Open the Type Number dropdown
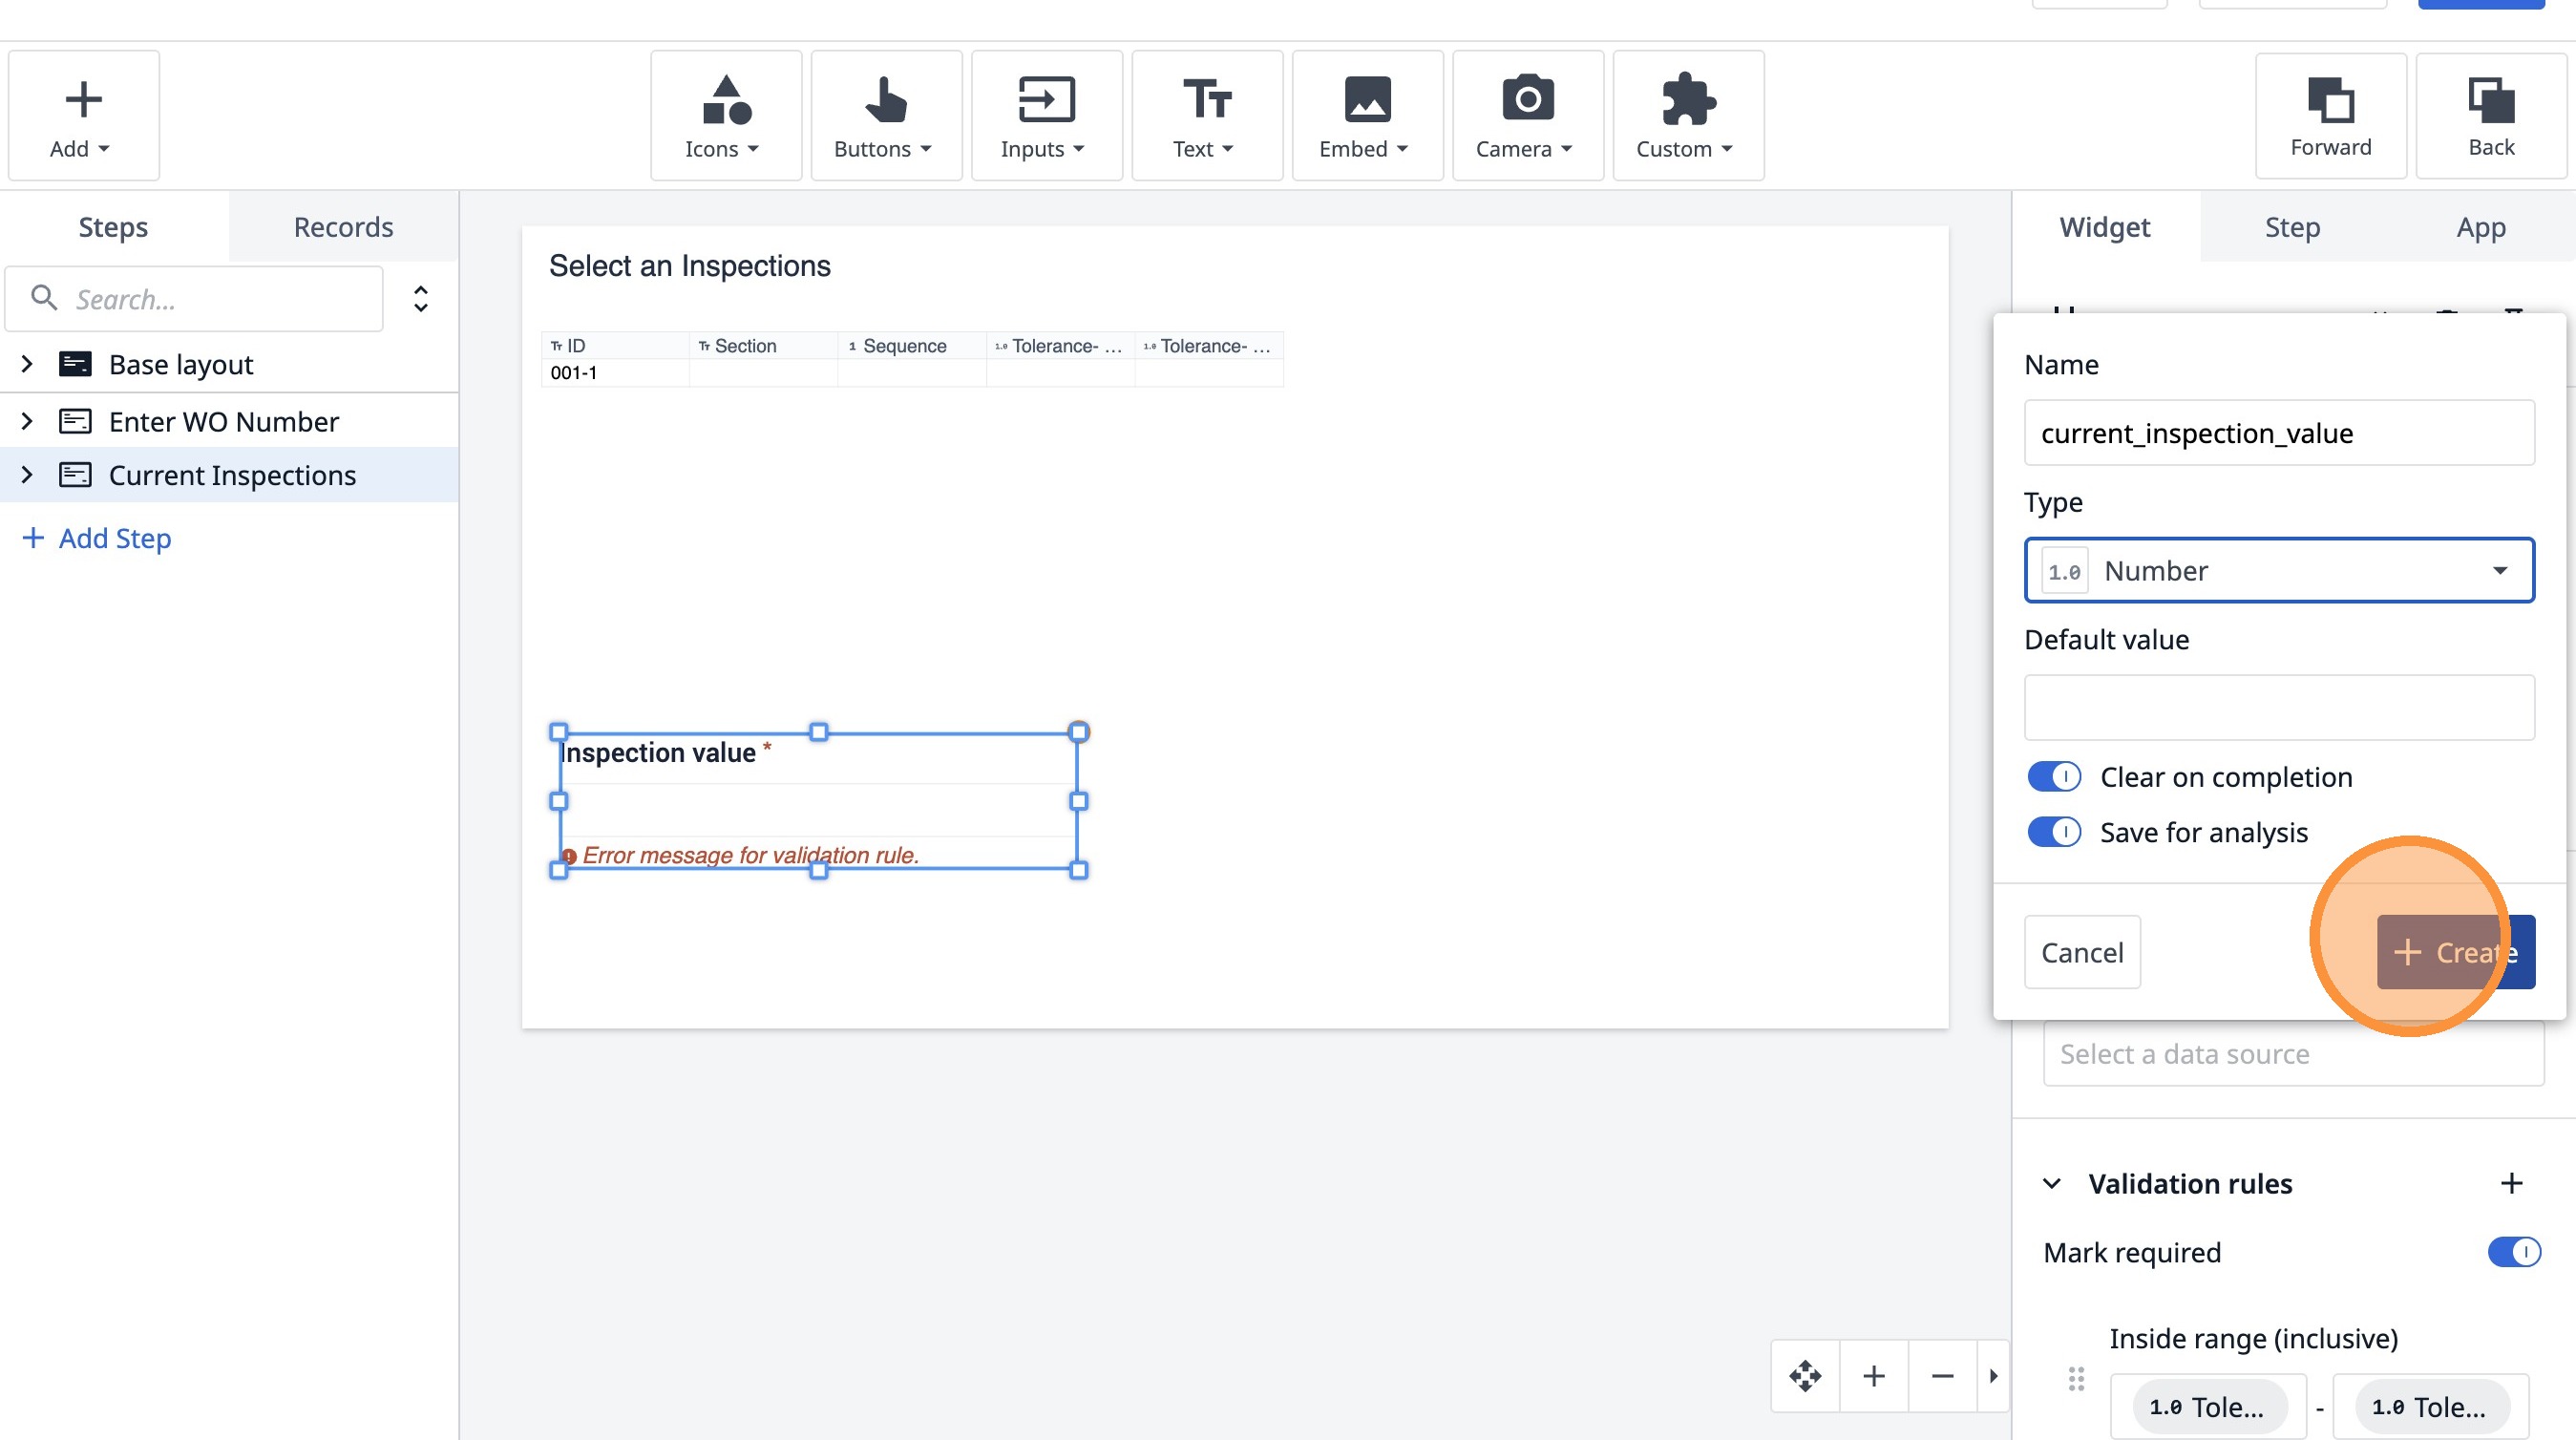2576x1440 pixels. [2278, 570]
